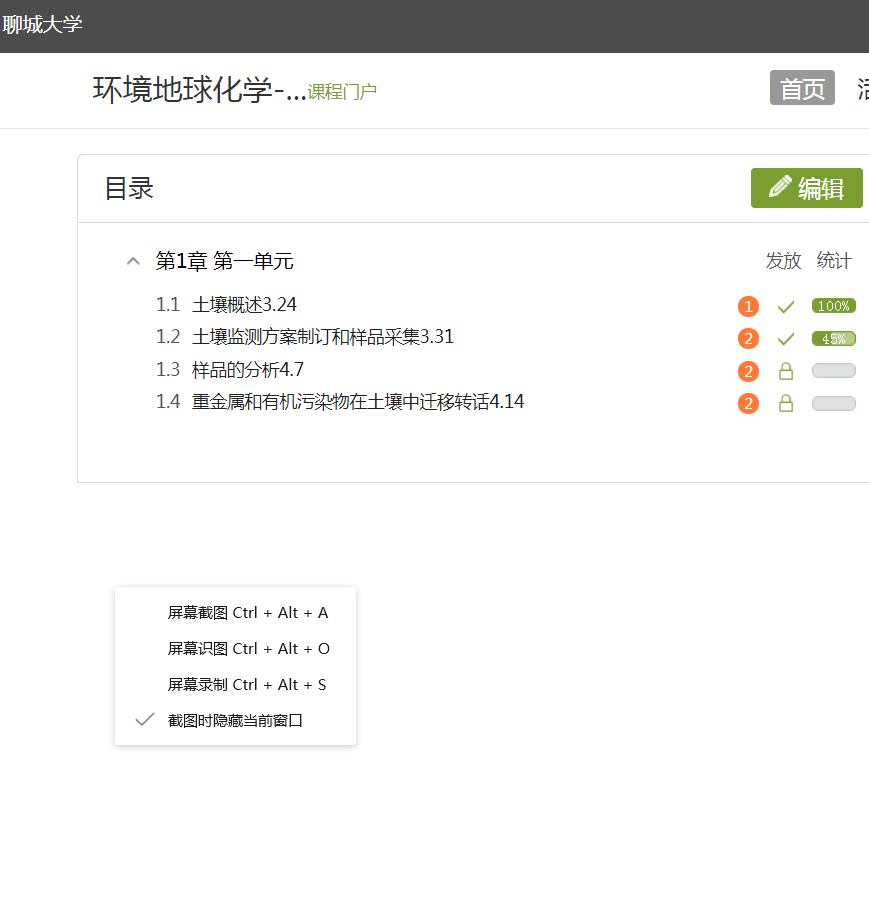Choose 屏幕识图 in the popup menu

[248, 648]
